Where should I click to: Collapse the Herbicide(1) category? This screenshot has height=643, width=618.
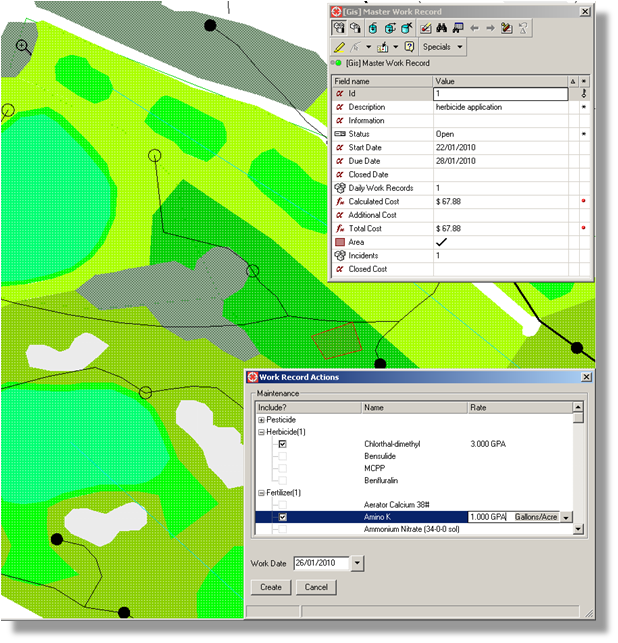click(x=260, y=432)
